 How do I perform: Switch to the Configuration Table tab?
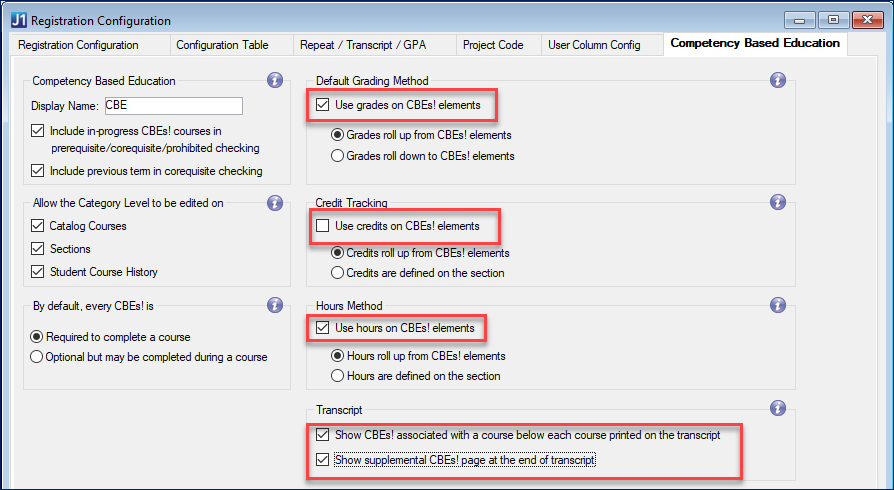coord(221,45)
